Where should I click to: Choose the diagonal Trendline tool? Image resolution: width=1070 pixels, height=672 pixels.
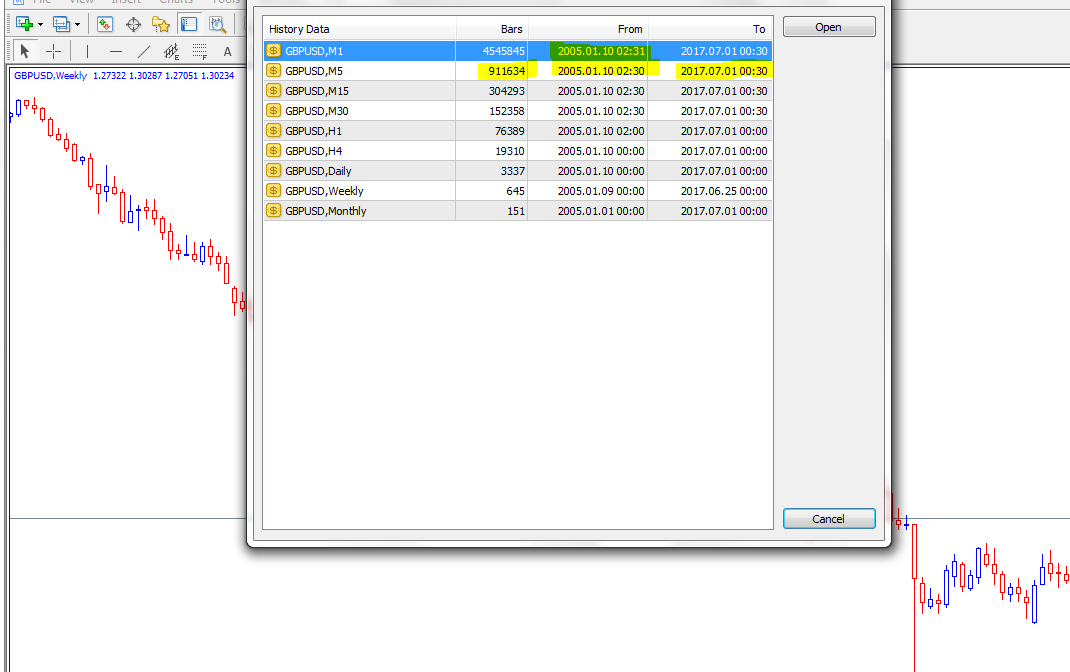[x=144, y=51]
